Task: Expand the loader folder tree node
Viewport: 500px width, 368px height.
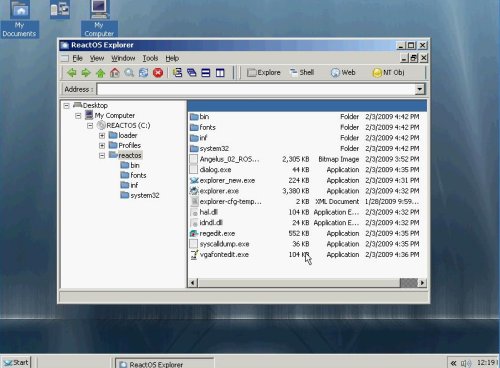Action: click(102, 136)
